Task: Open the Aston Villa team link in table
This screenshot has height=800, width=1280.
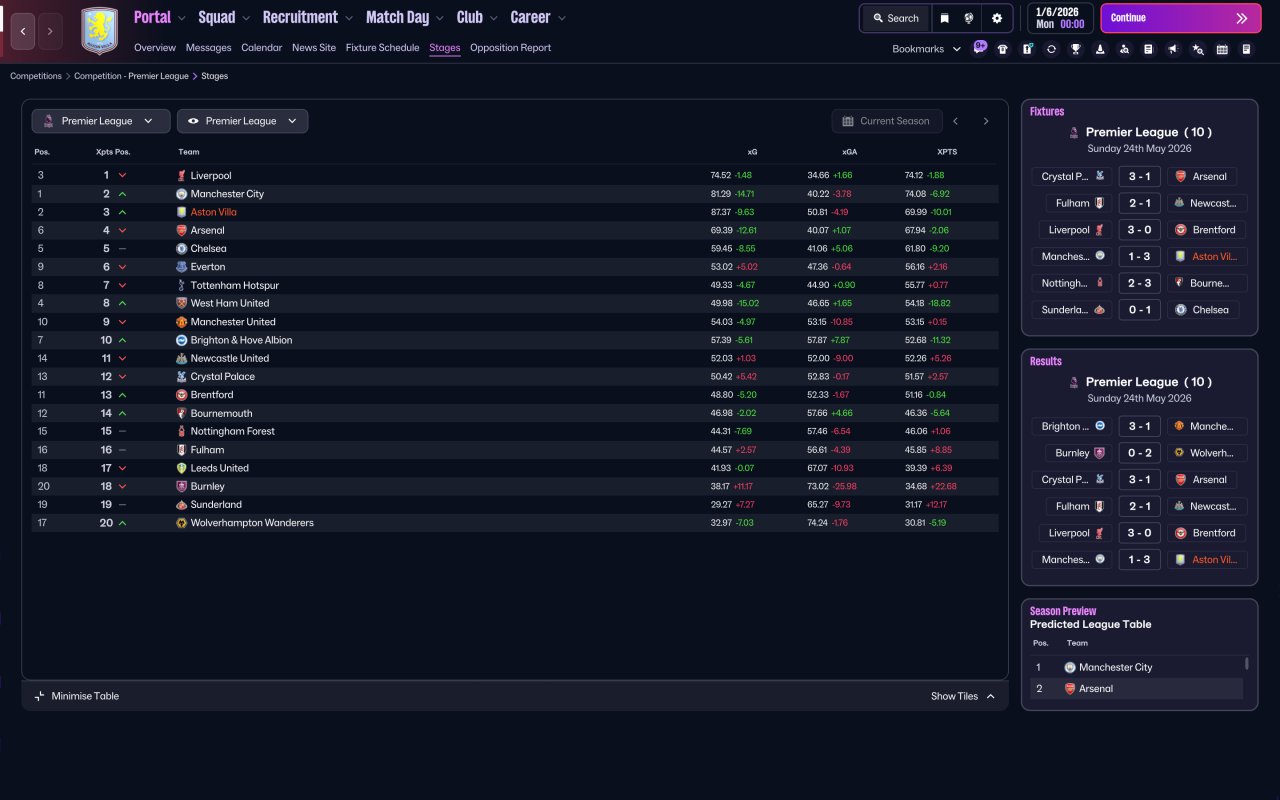Action: pos(214,212)
